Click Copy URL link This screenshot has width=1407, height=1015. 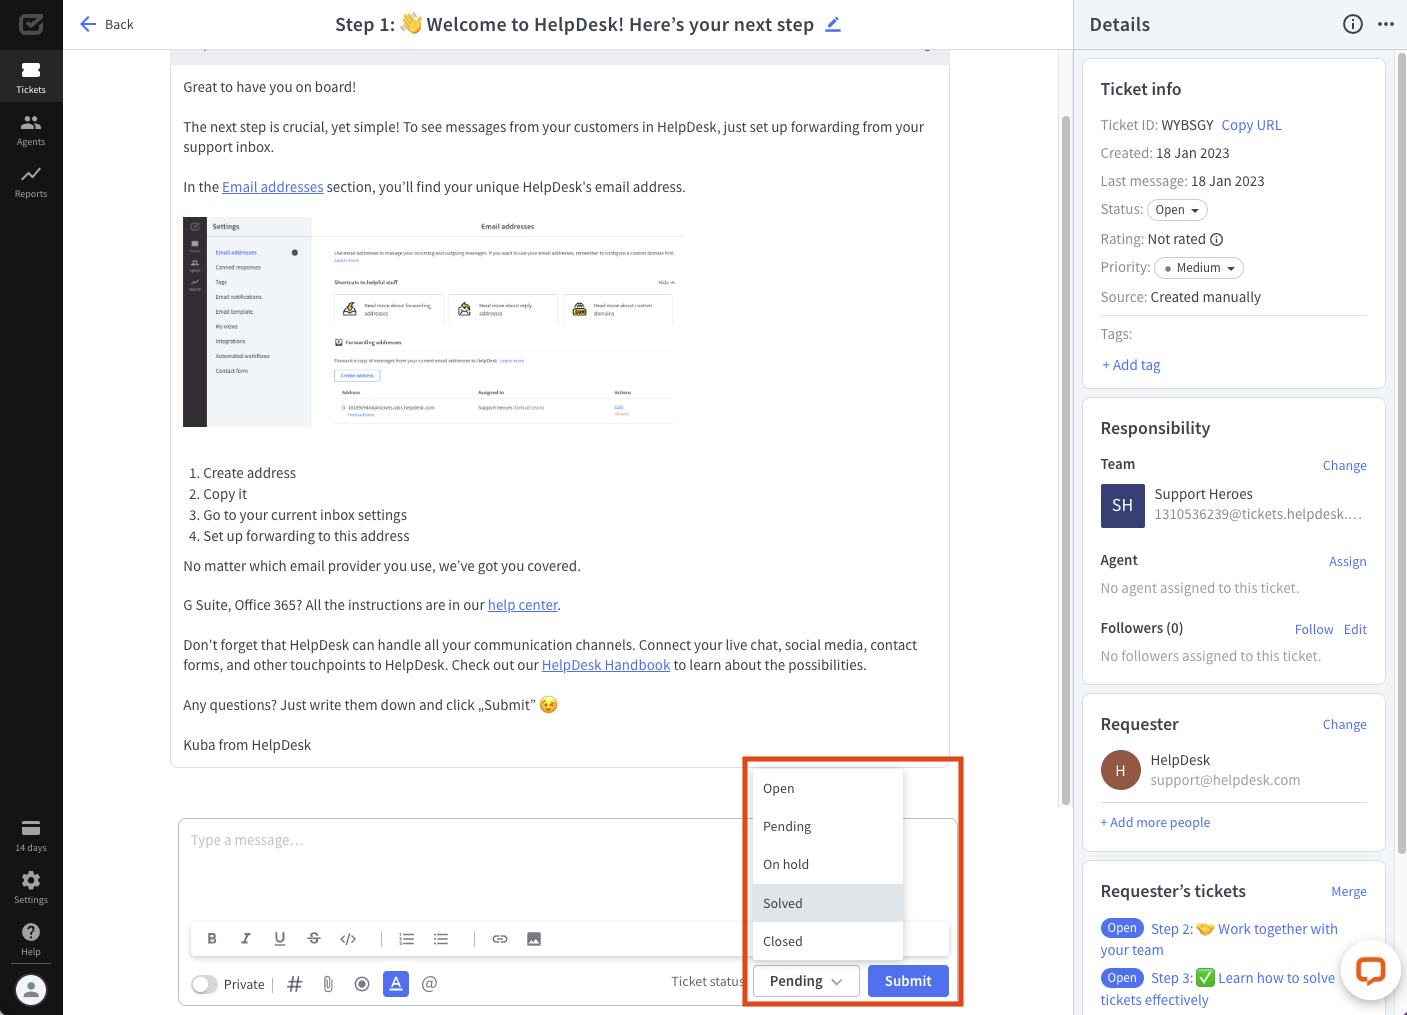(1251, 125)
